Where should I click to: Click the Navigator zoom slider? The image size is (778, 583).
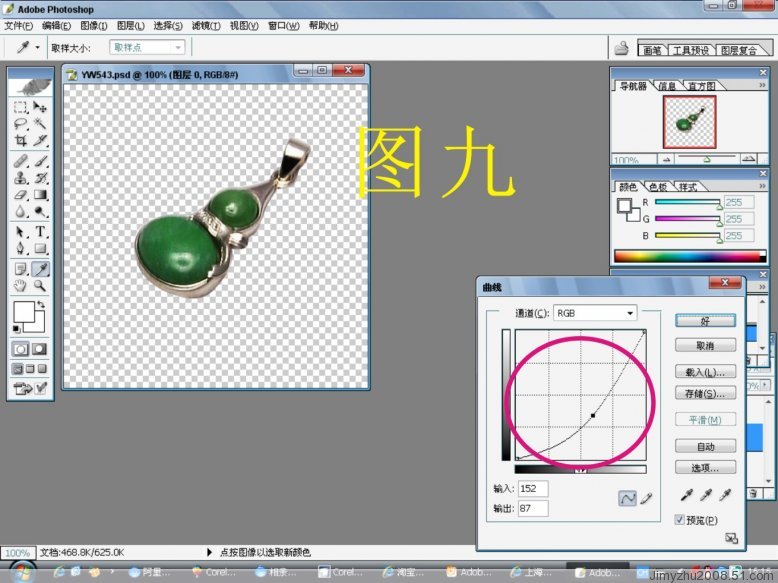pos(707,159)
